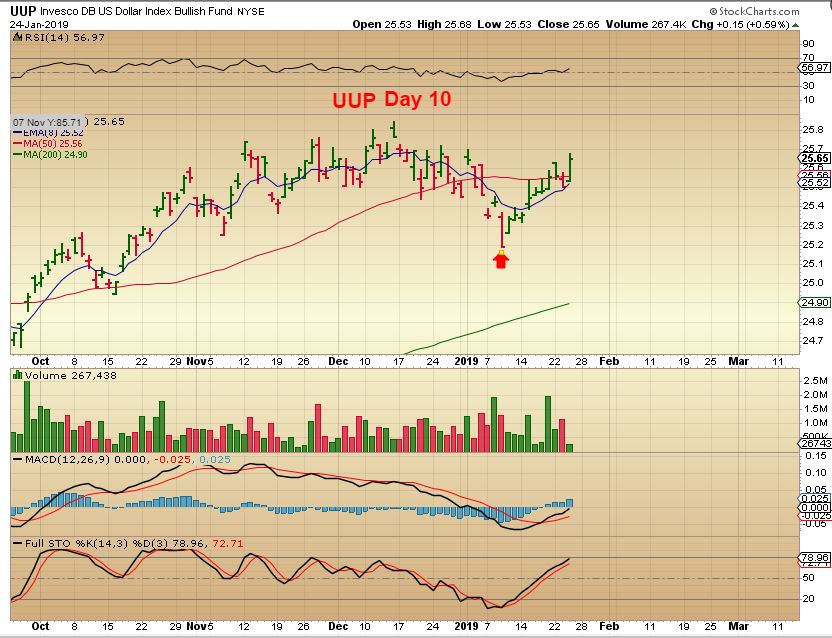Click the MA(200) 24.90 legend entry
Screen dimensions: 832x638
50,154
